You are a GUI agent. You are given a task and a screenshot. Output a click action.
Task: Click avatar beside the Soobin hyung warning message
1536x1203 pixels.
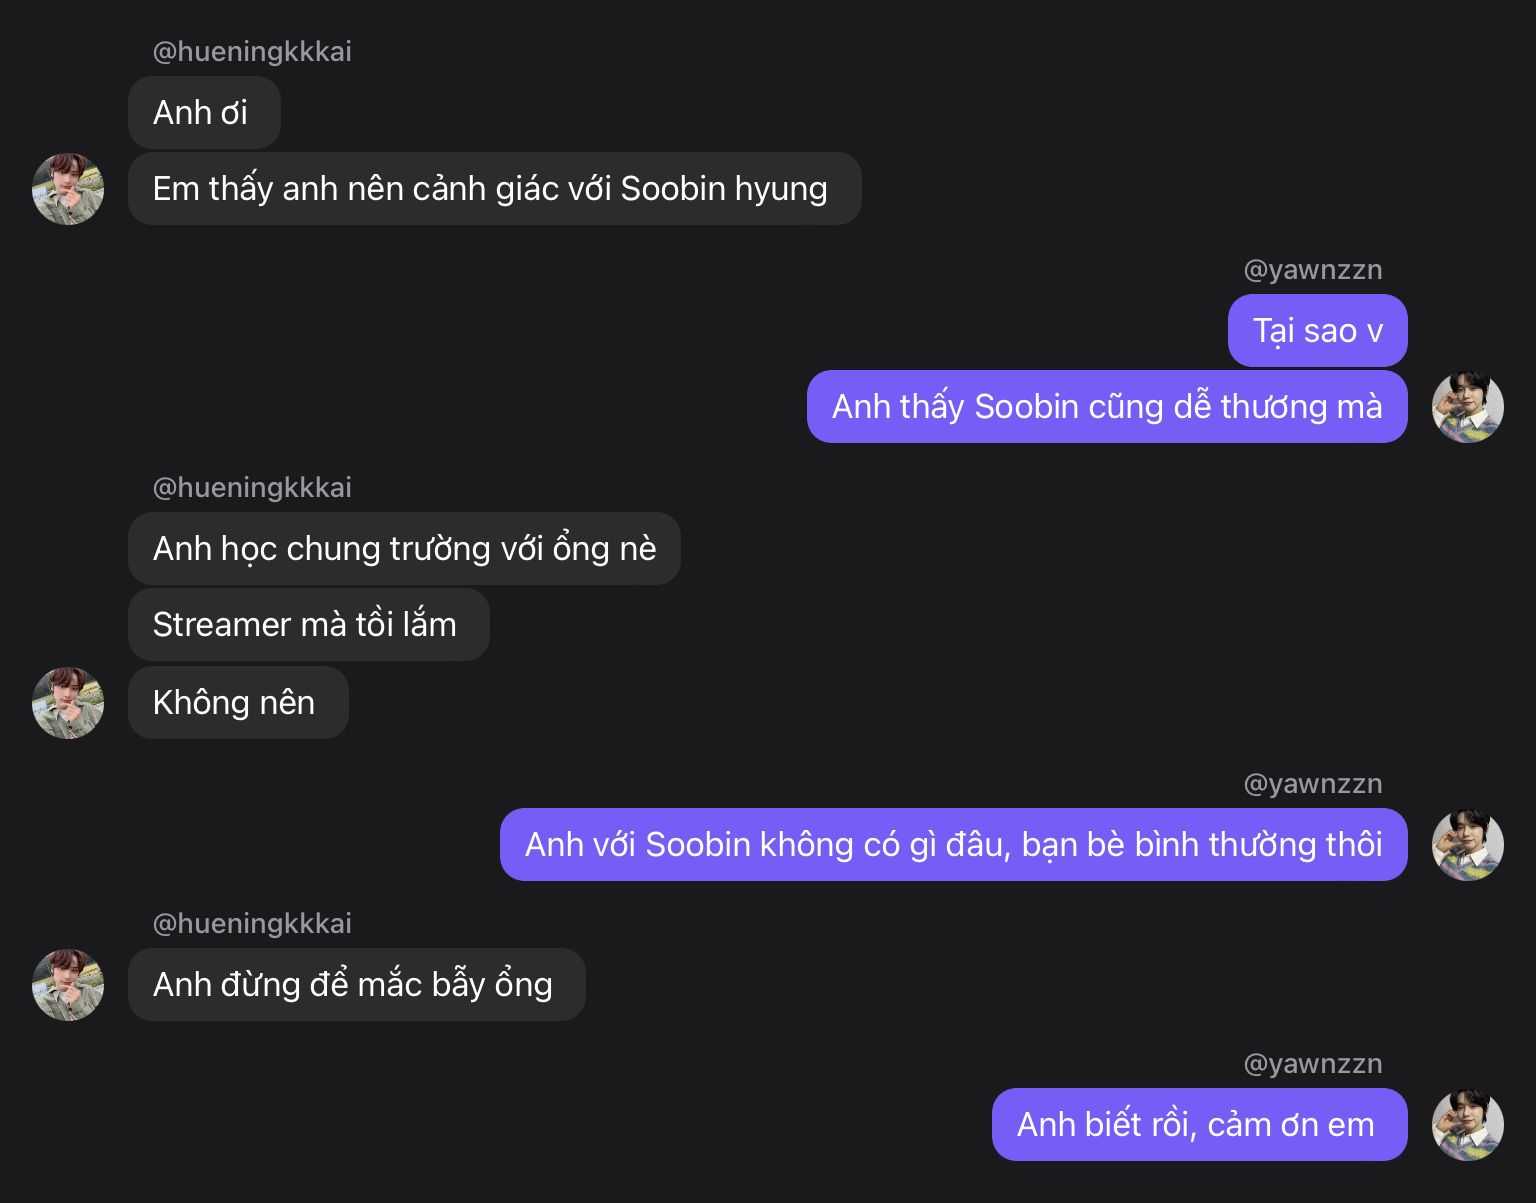point(68,189)
